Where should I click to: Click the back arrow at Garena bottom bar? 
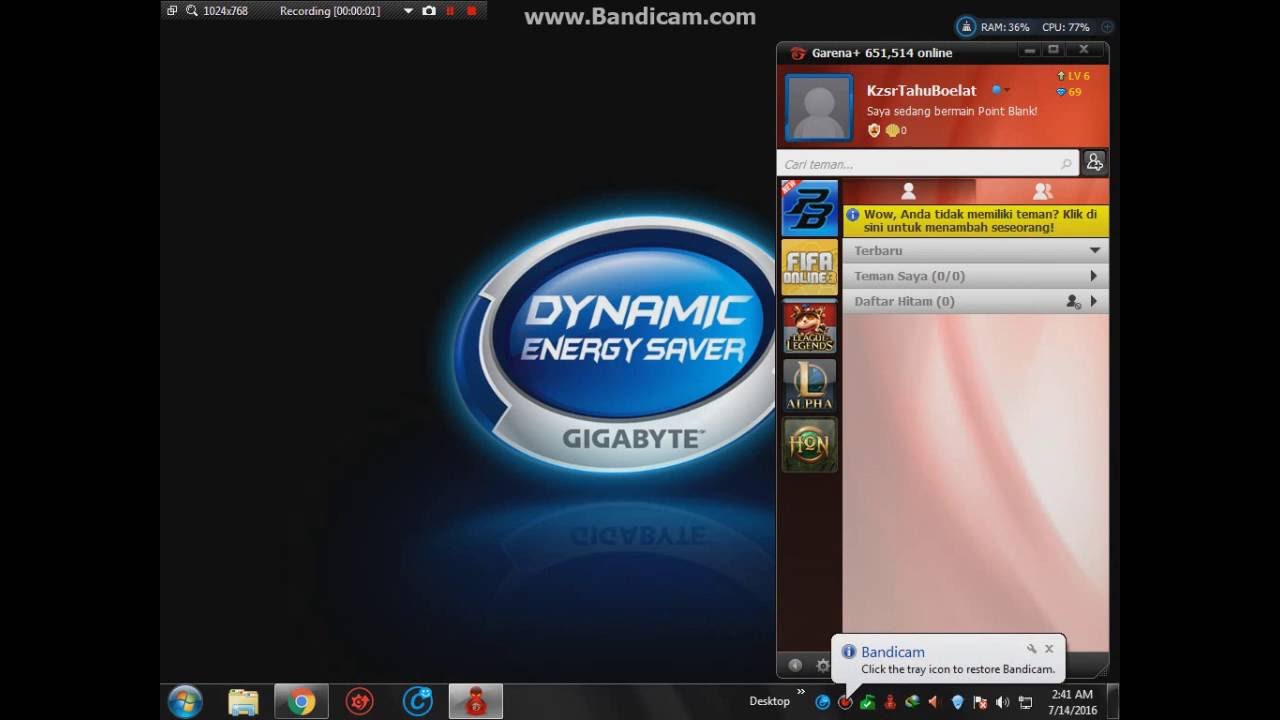coord(795,665)
